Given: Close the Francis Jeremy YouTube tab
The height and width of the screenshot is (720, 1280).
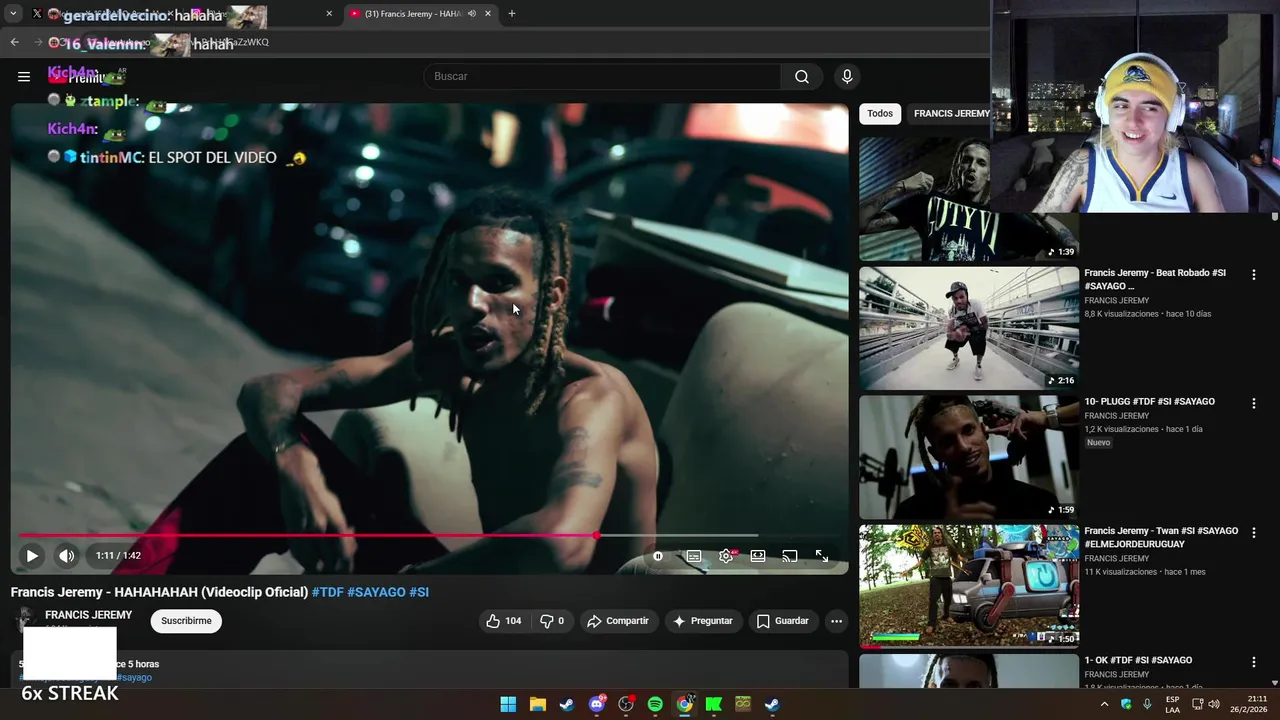Looking at the screenshot, I should click(488, 14).
